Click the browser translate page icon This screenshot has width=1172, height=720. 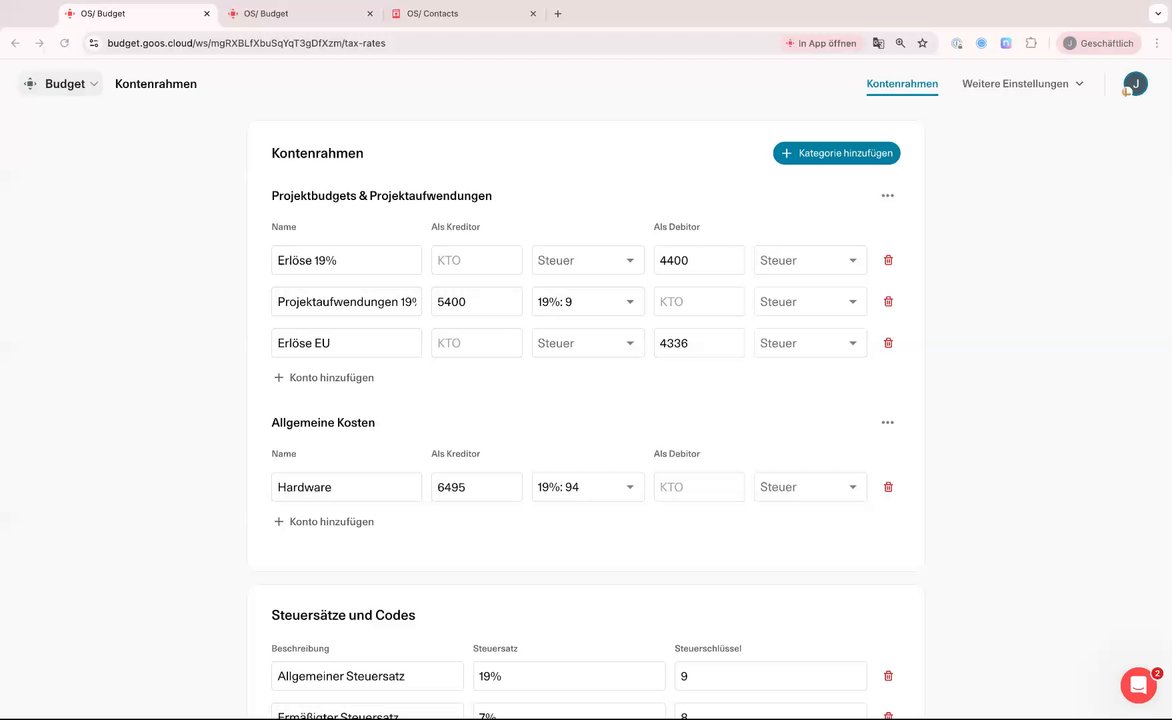click(878, 43)
